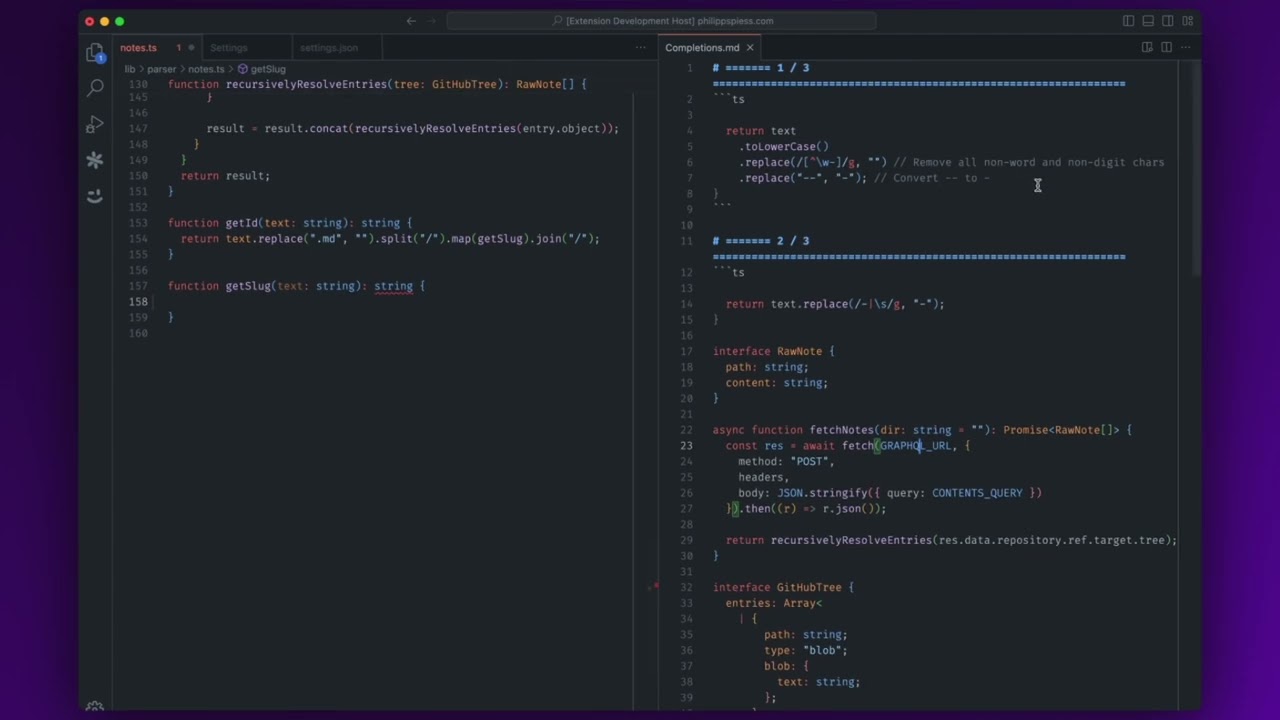Close the Completions.md tab

click(750, 47)
